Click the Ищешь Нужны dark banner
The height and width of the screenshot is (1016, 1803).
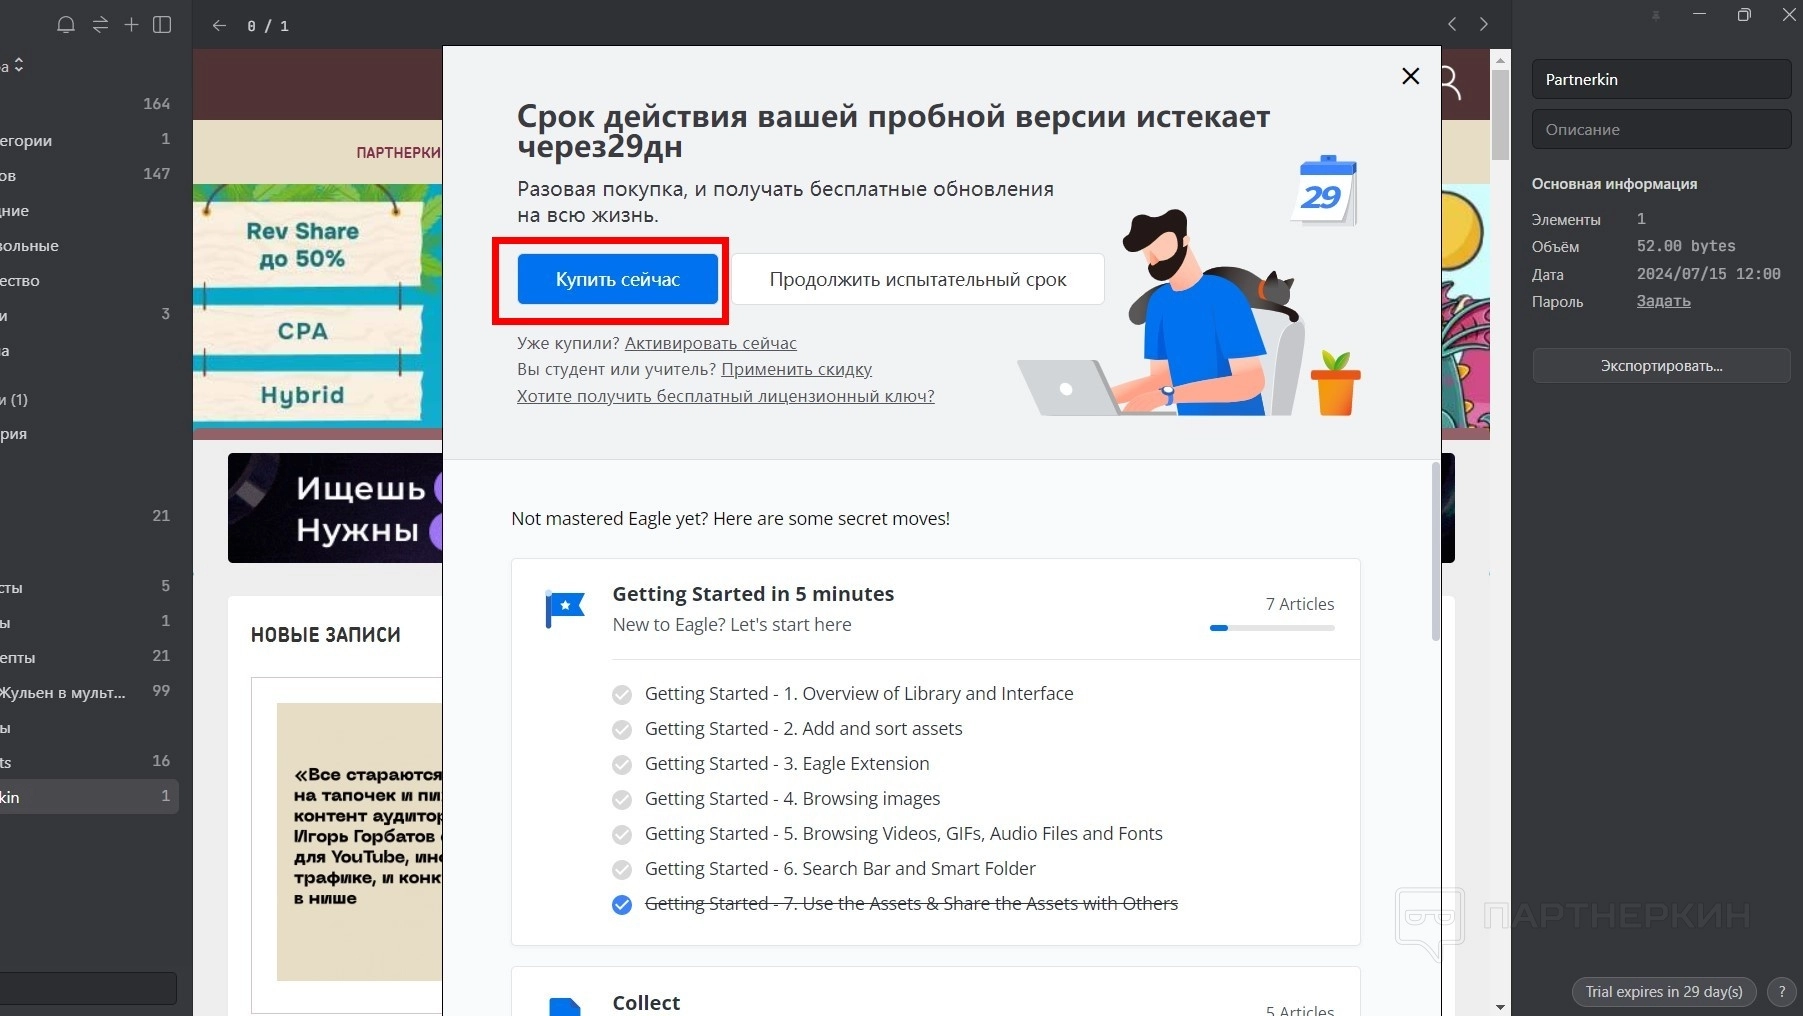point(336,508)
